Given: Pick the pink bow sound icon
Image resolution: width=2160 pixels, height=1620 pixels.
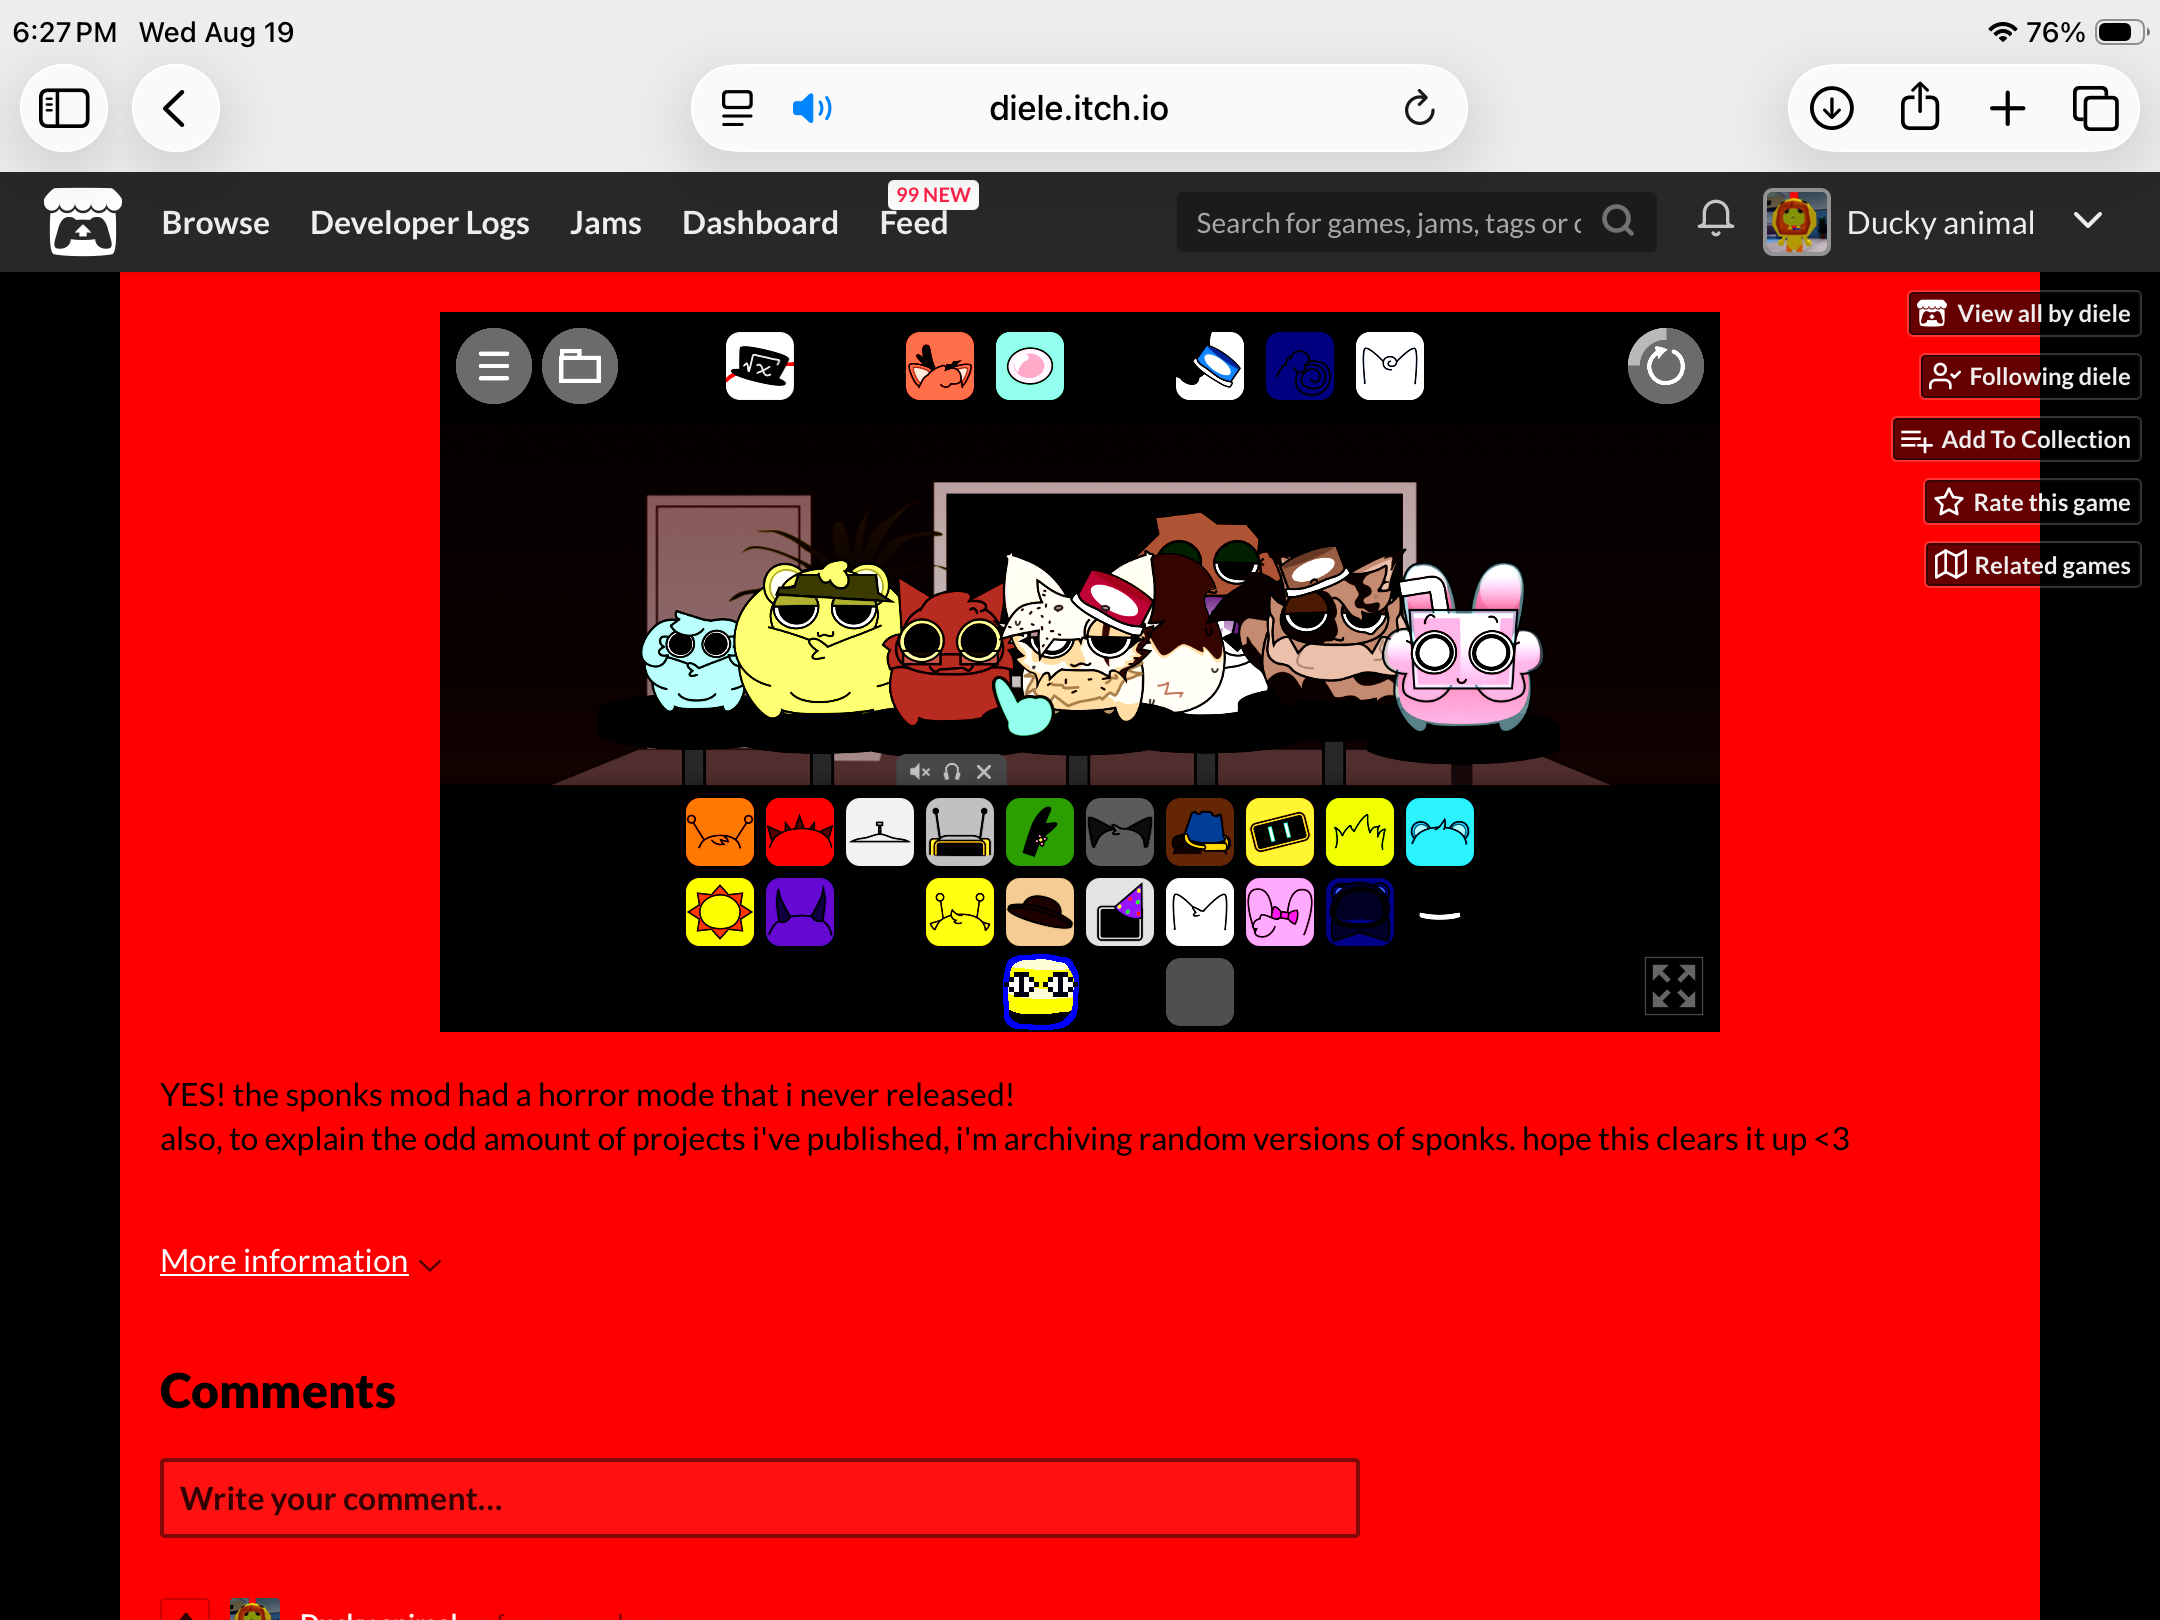Looking at the screenshot, I should point(1280,912).
